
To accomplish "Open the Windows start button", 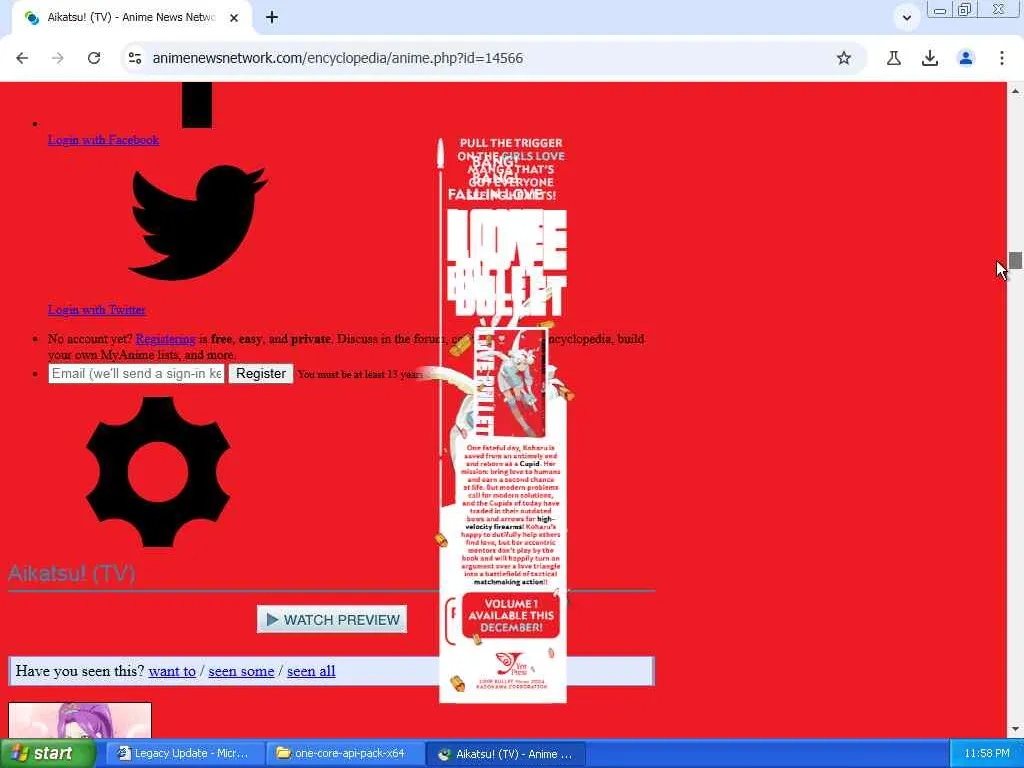I will coord(47,754).
